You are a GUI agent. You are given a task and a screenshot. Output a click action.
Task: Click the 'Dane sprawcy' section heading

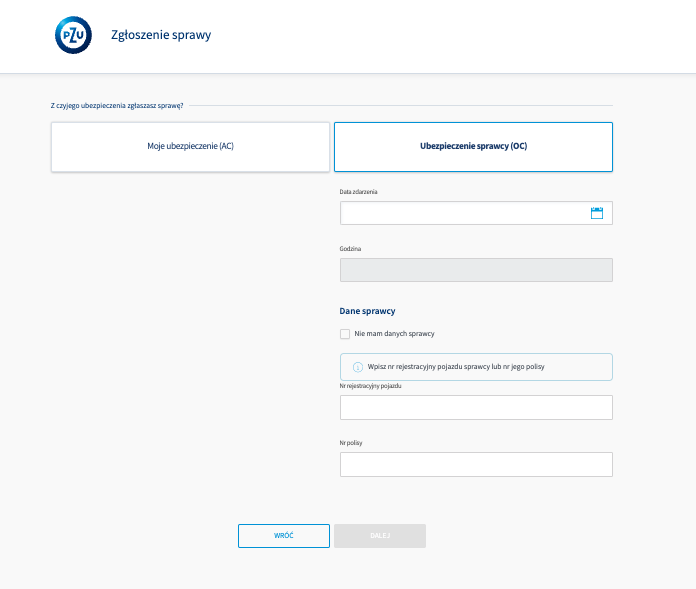(x=367, y=311)
